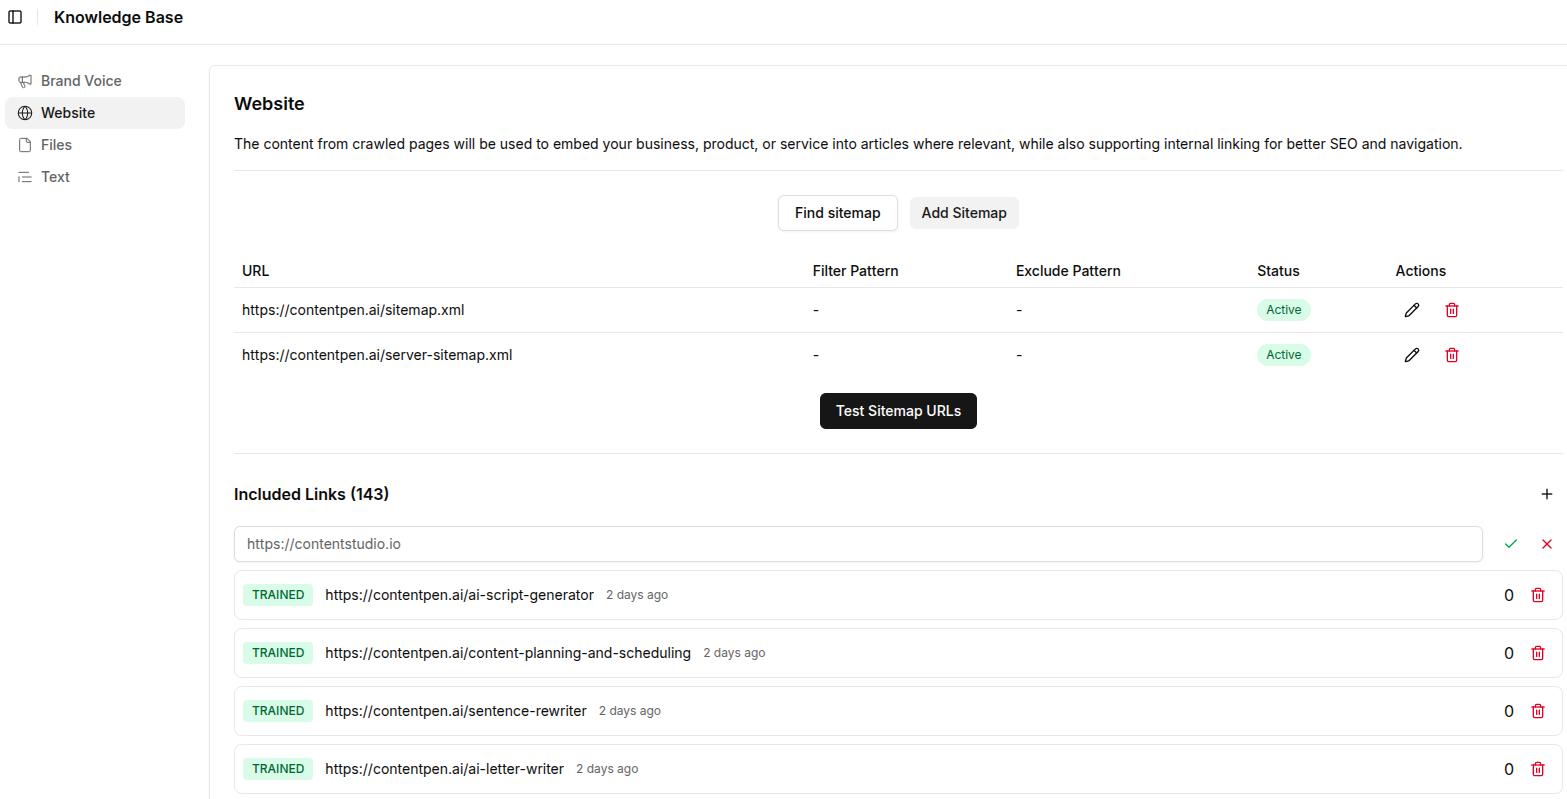Select the Website sidebar tab
Screen dimensions: 1567x799
(x=67, y=112)
